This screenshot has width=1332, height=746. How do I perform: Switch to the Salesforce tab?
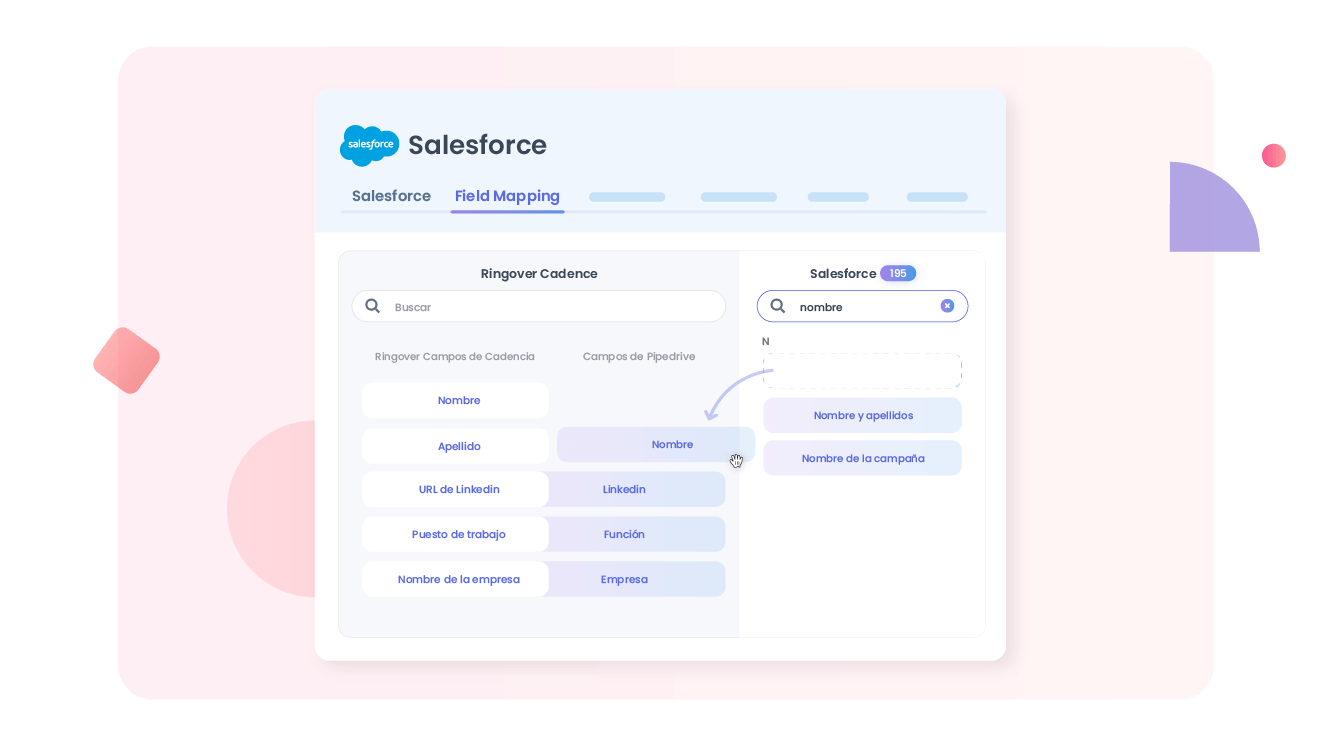[390, 196]
